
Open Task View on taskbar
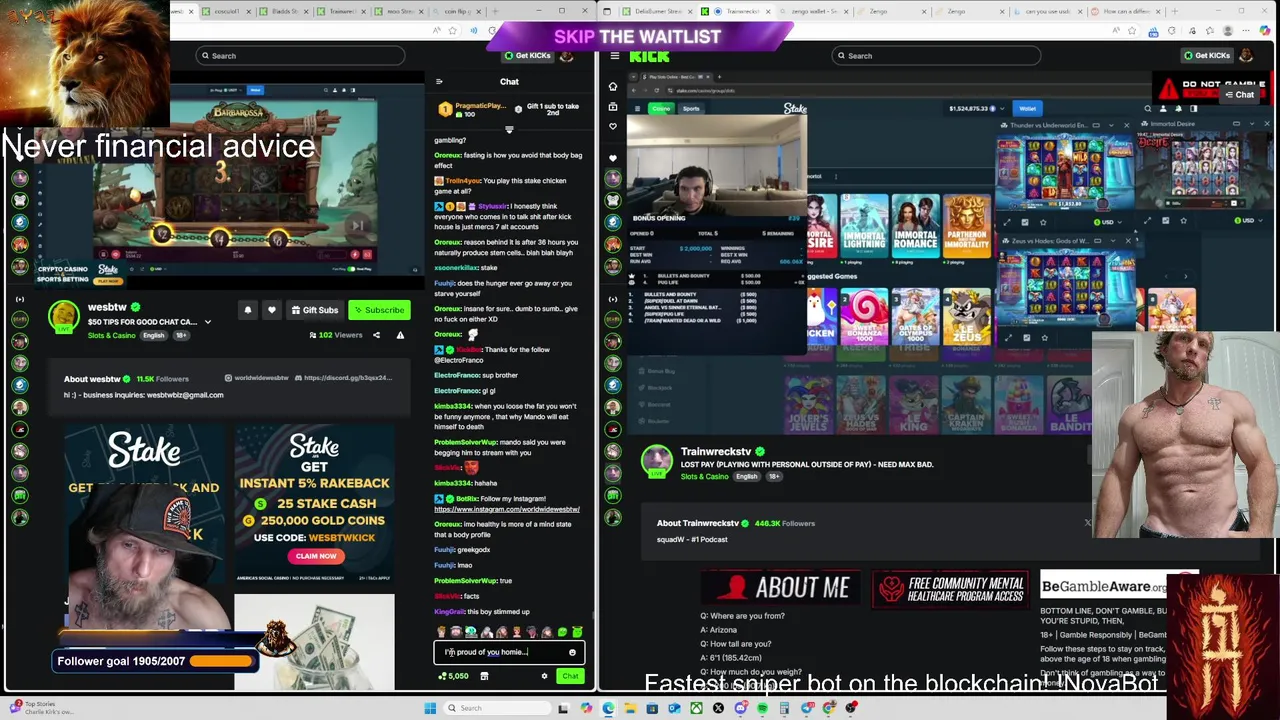(x=564, y=708)
